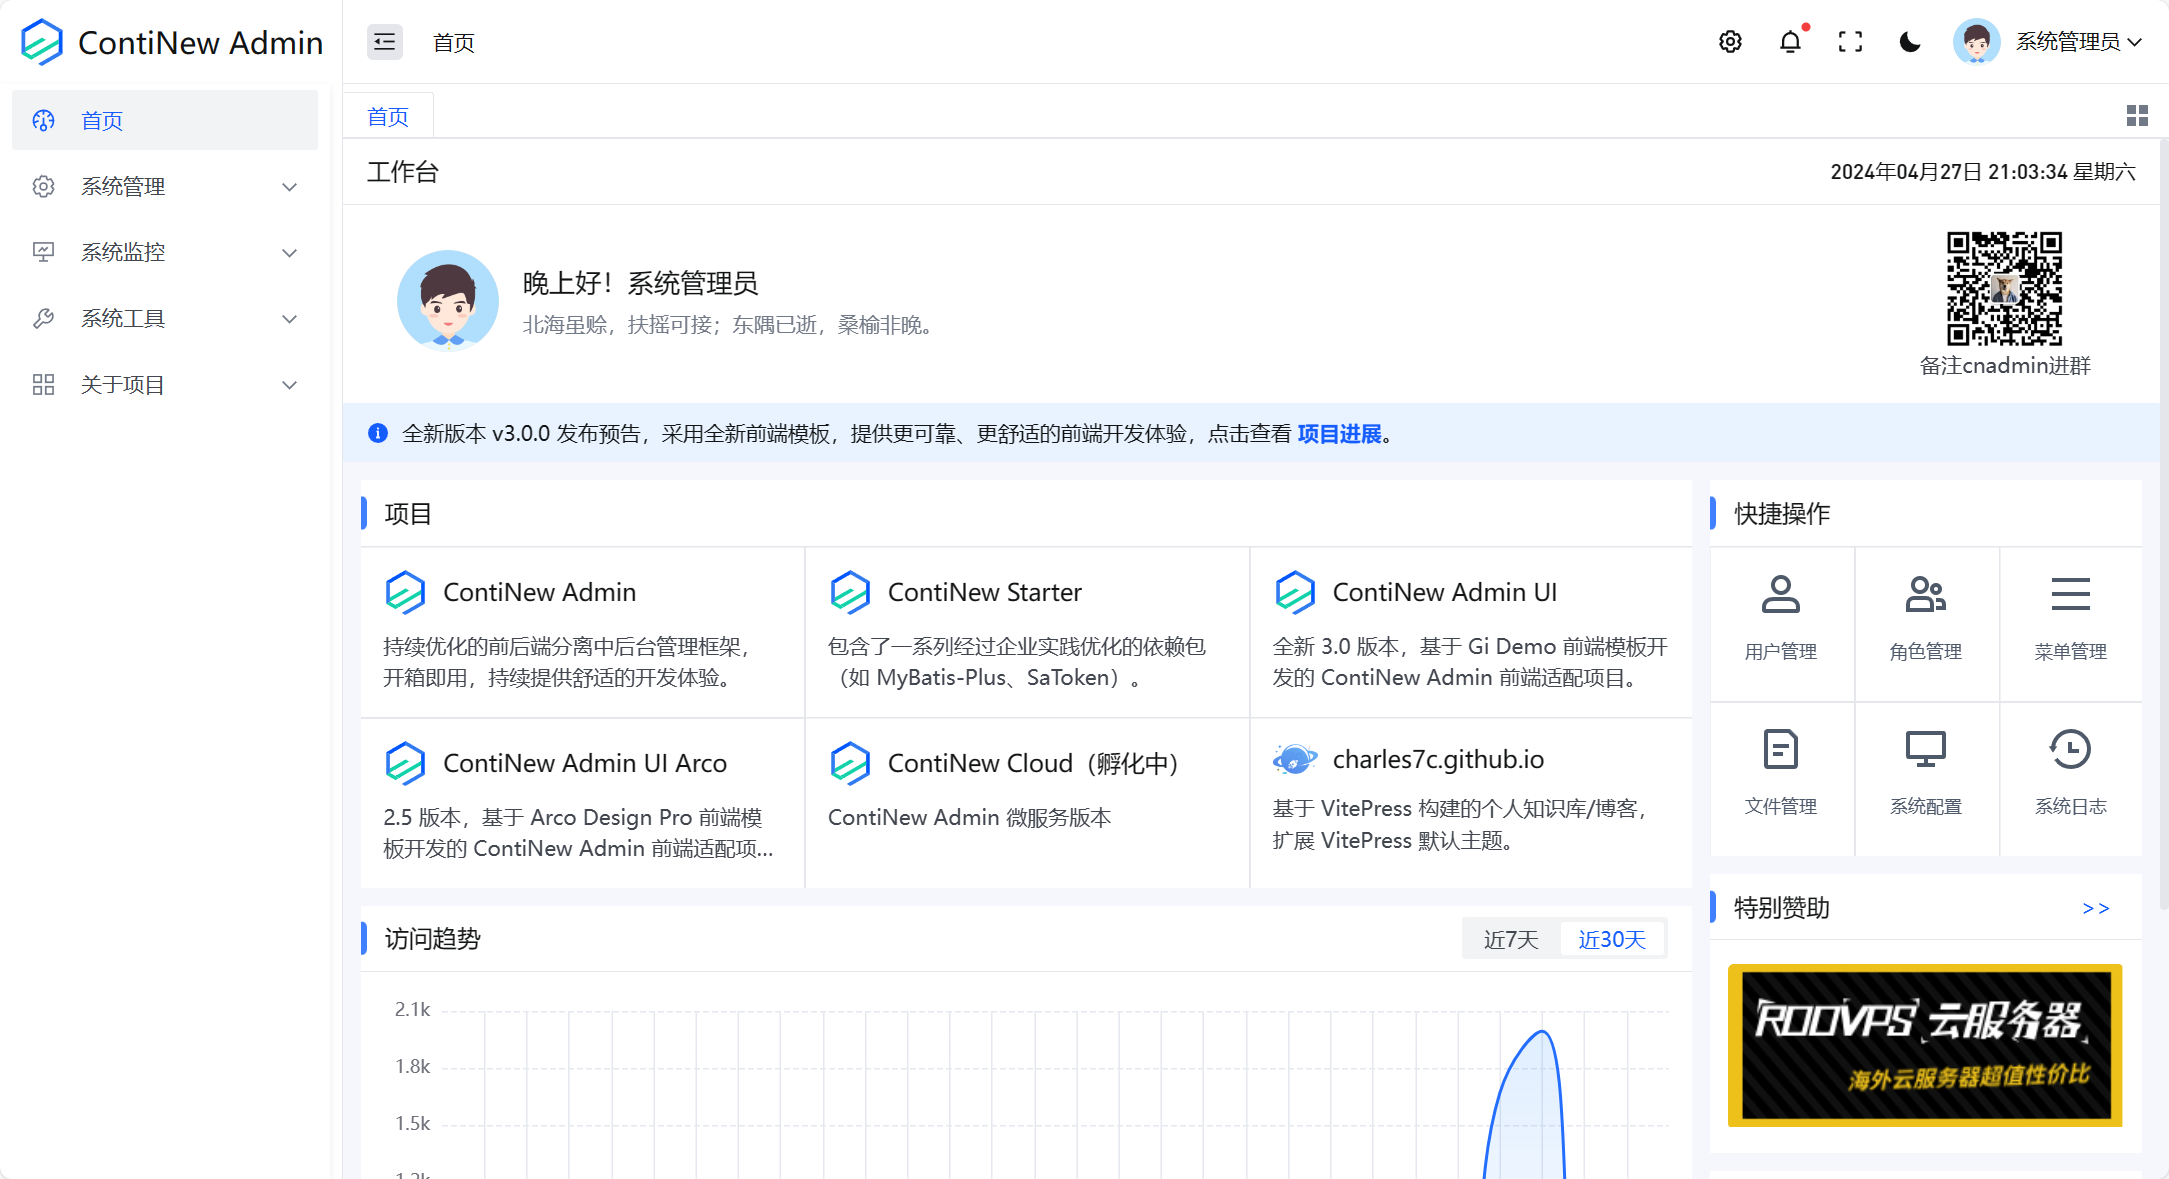
Task: Open 系统日志 in quick actions
Action: click(x=2070, y=772)
